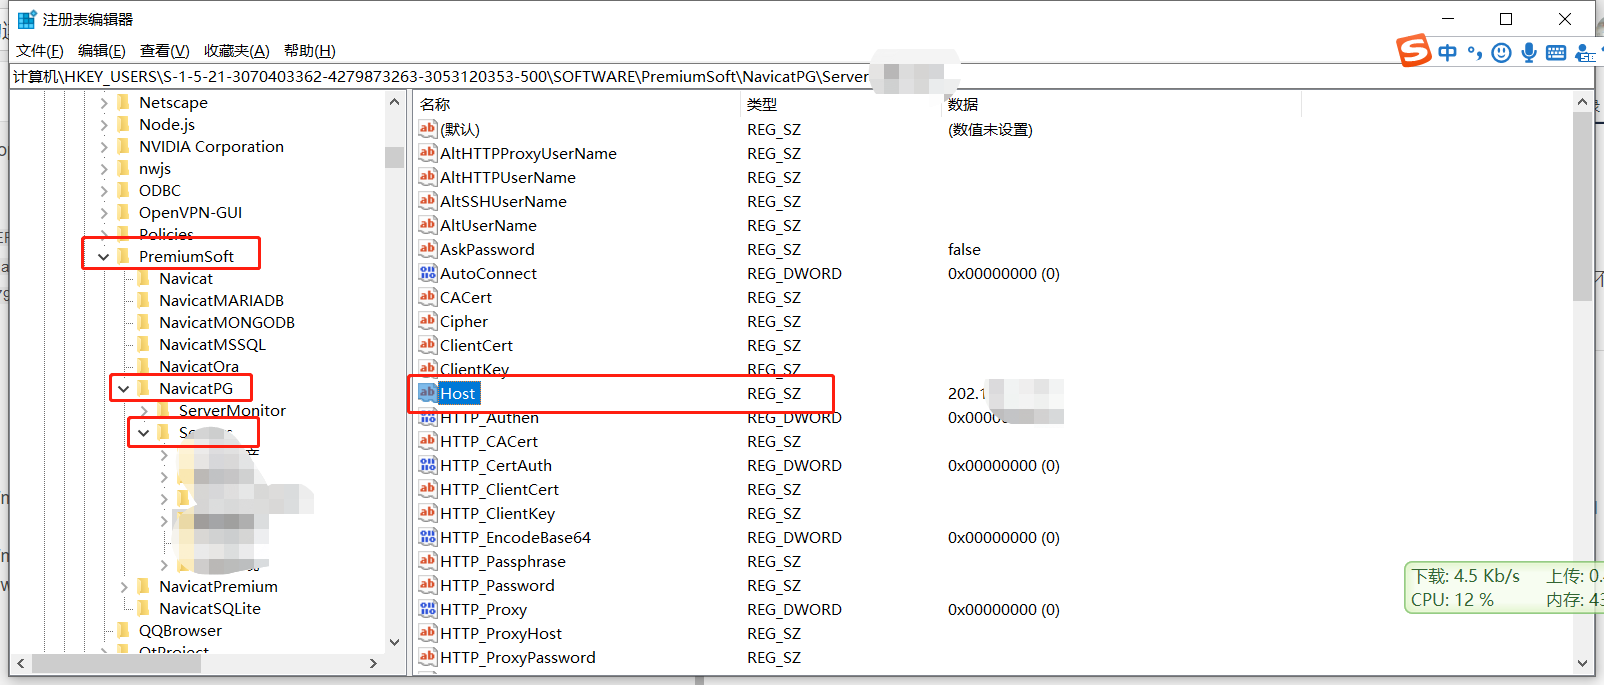
Task: Select the NavicatMSSQL folder icon
Action: pyautogui.click(x=144, y=344)
